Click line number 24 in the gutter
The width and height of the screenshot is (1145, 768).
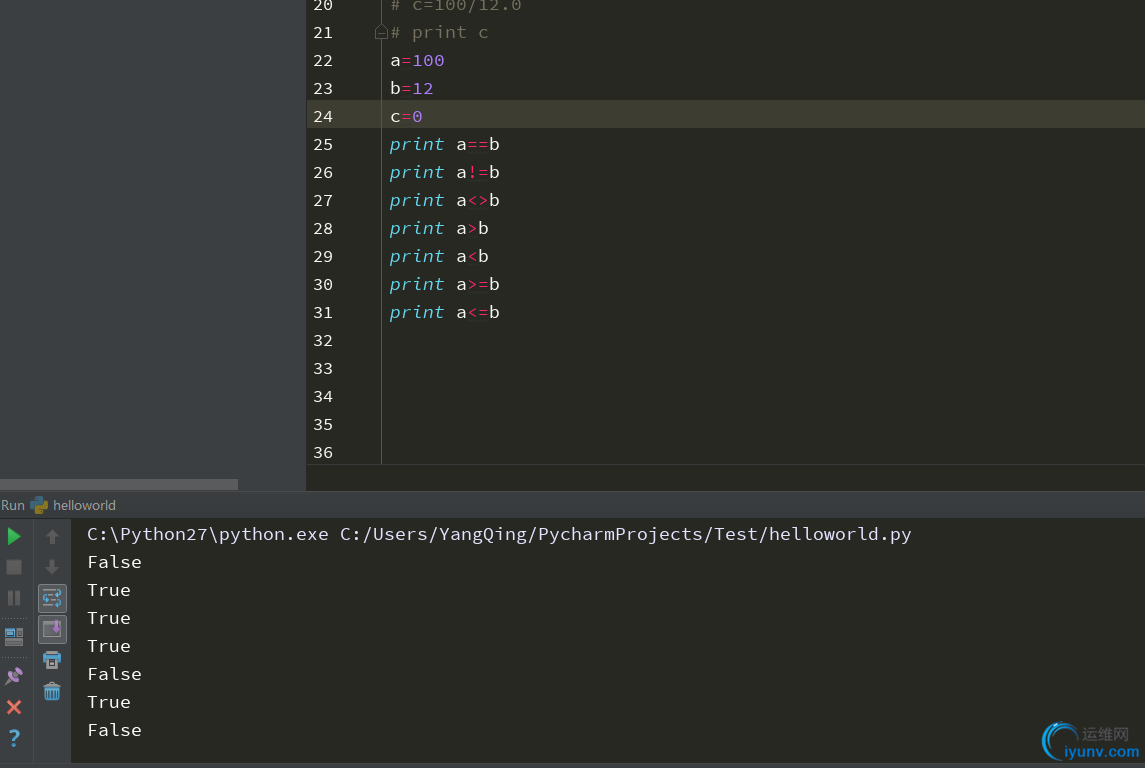tap(323, 117)
